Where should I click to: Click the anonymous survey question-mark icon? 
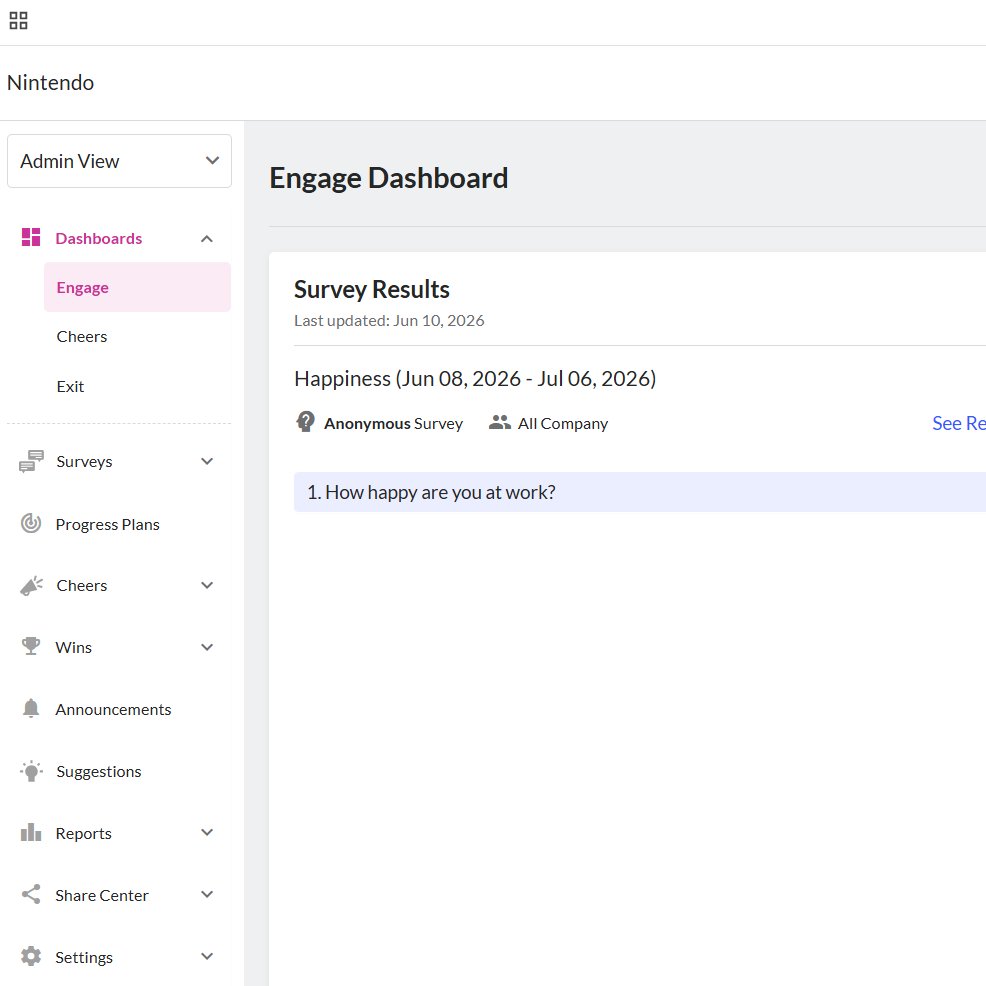[x=306, y=422]
